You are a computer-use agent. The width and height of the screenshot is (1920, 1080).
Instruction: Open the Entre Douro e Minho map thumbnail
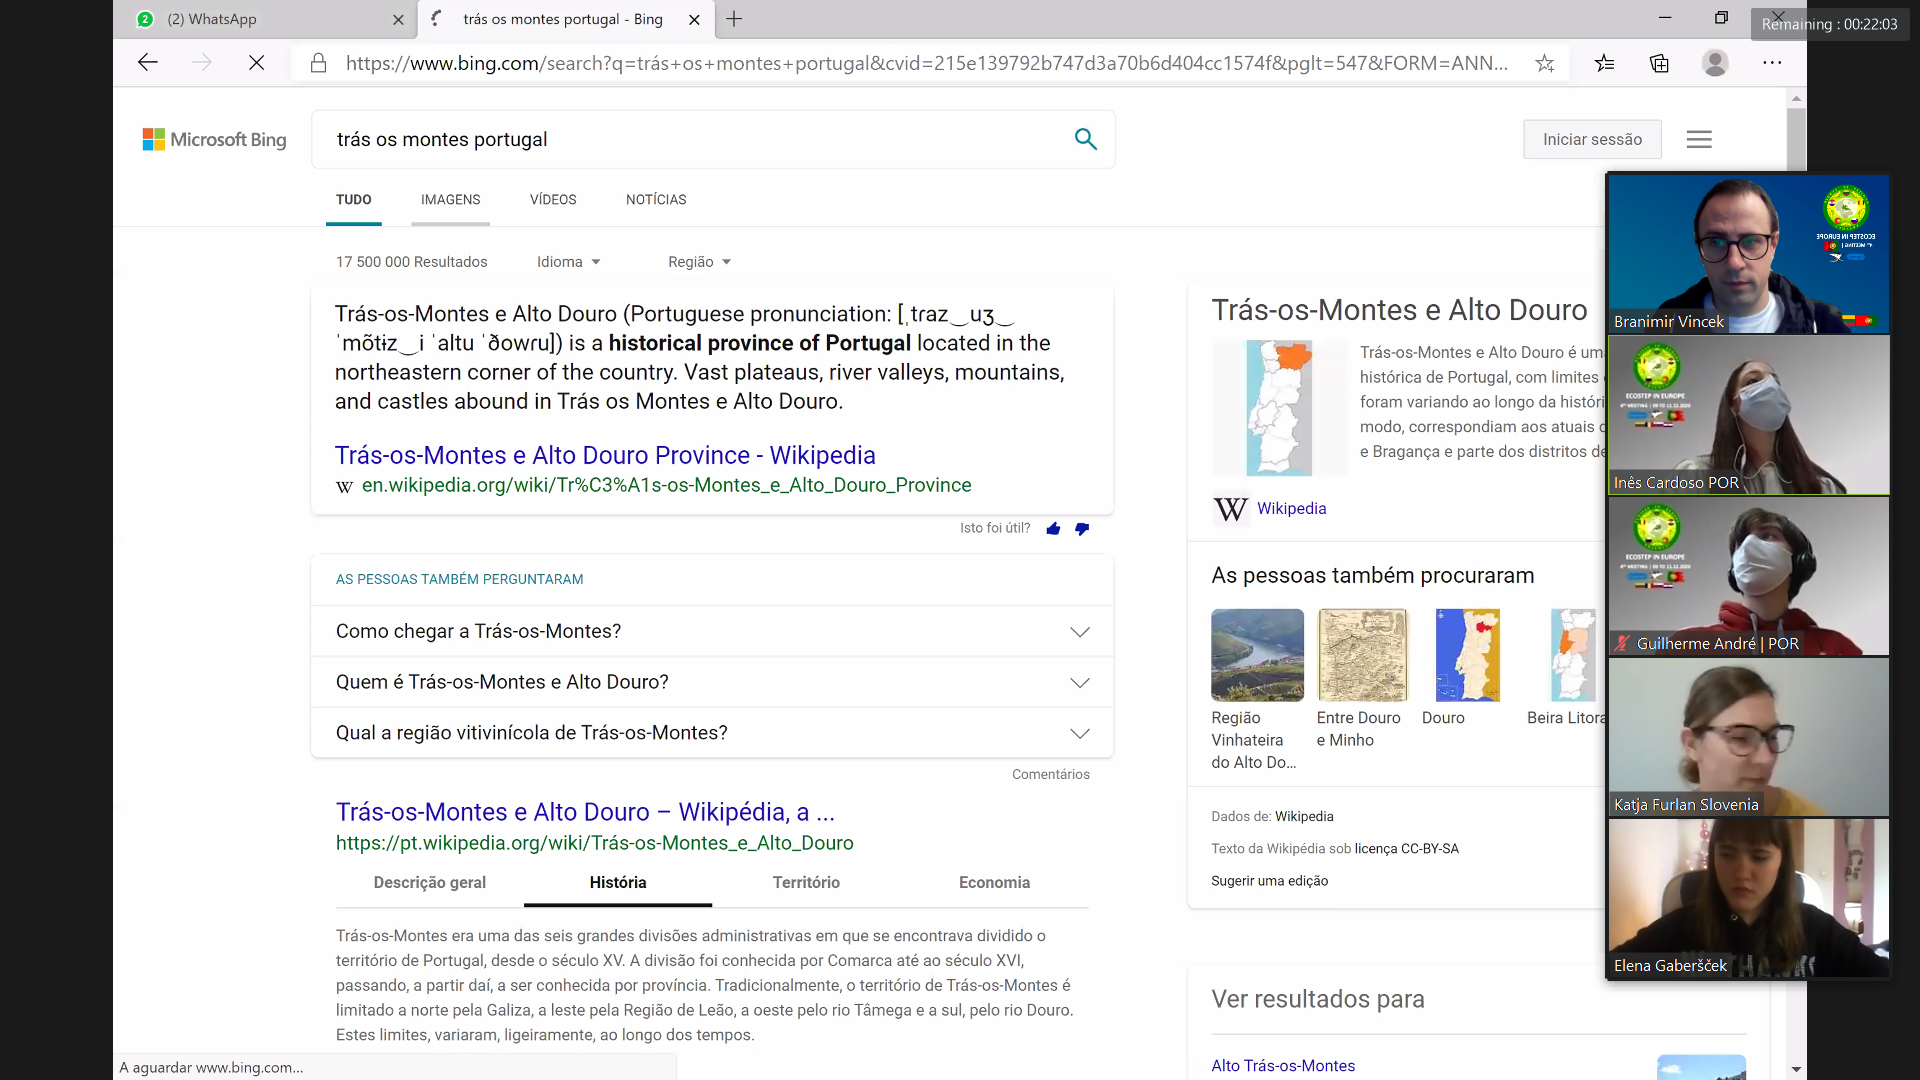(1362, 655)
